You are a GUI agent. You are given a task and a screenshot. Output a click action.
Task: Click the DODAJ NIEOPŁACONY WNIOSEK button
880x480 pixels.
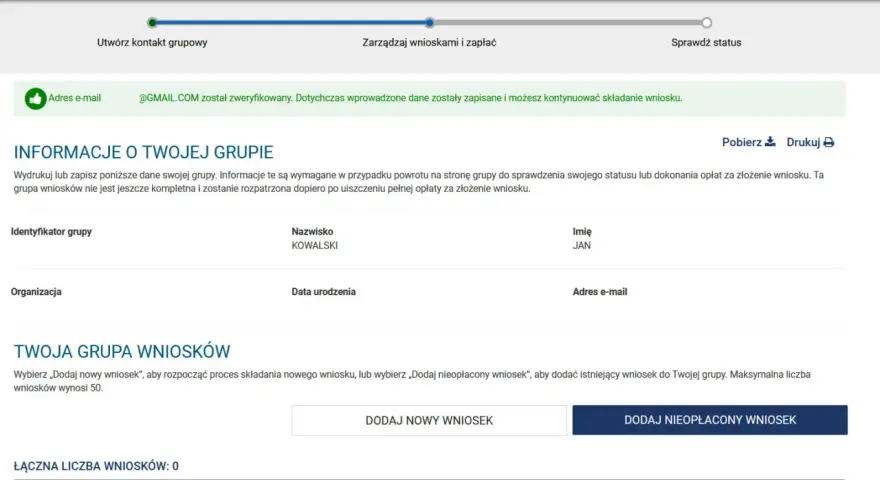pyautogui.click(x=710, y=420)
